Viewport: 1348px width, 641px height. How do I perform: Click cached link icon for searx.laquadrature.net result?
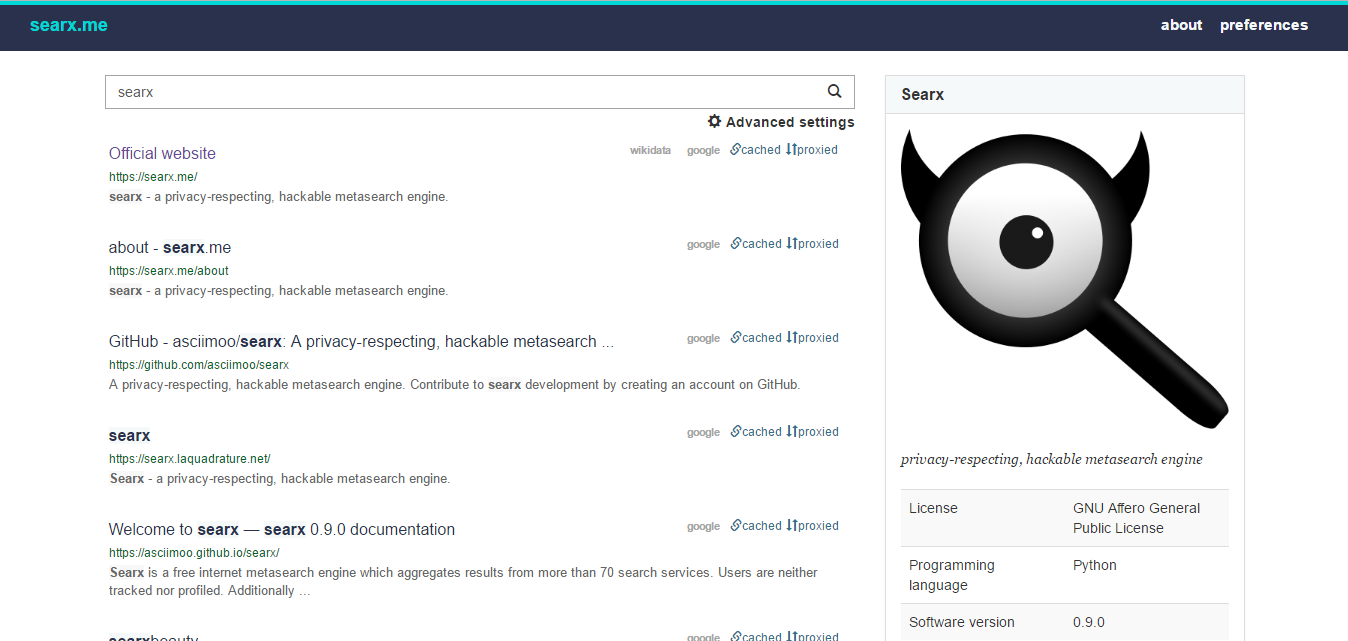click(736, 431)
